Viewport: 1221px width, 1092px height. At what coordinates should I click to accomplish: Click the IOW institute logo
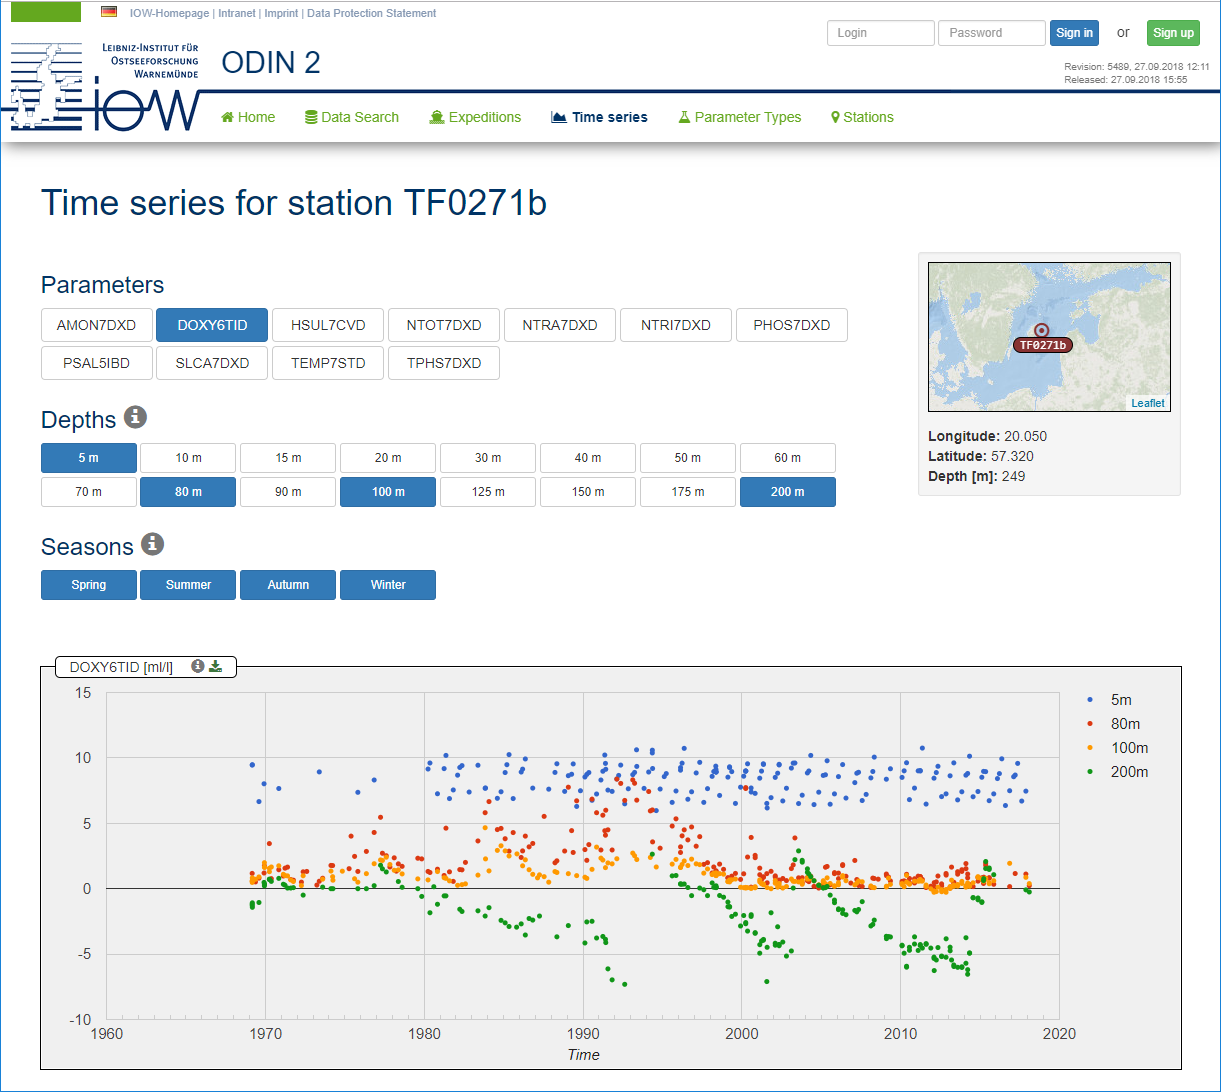(104, 87)
